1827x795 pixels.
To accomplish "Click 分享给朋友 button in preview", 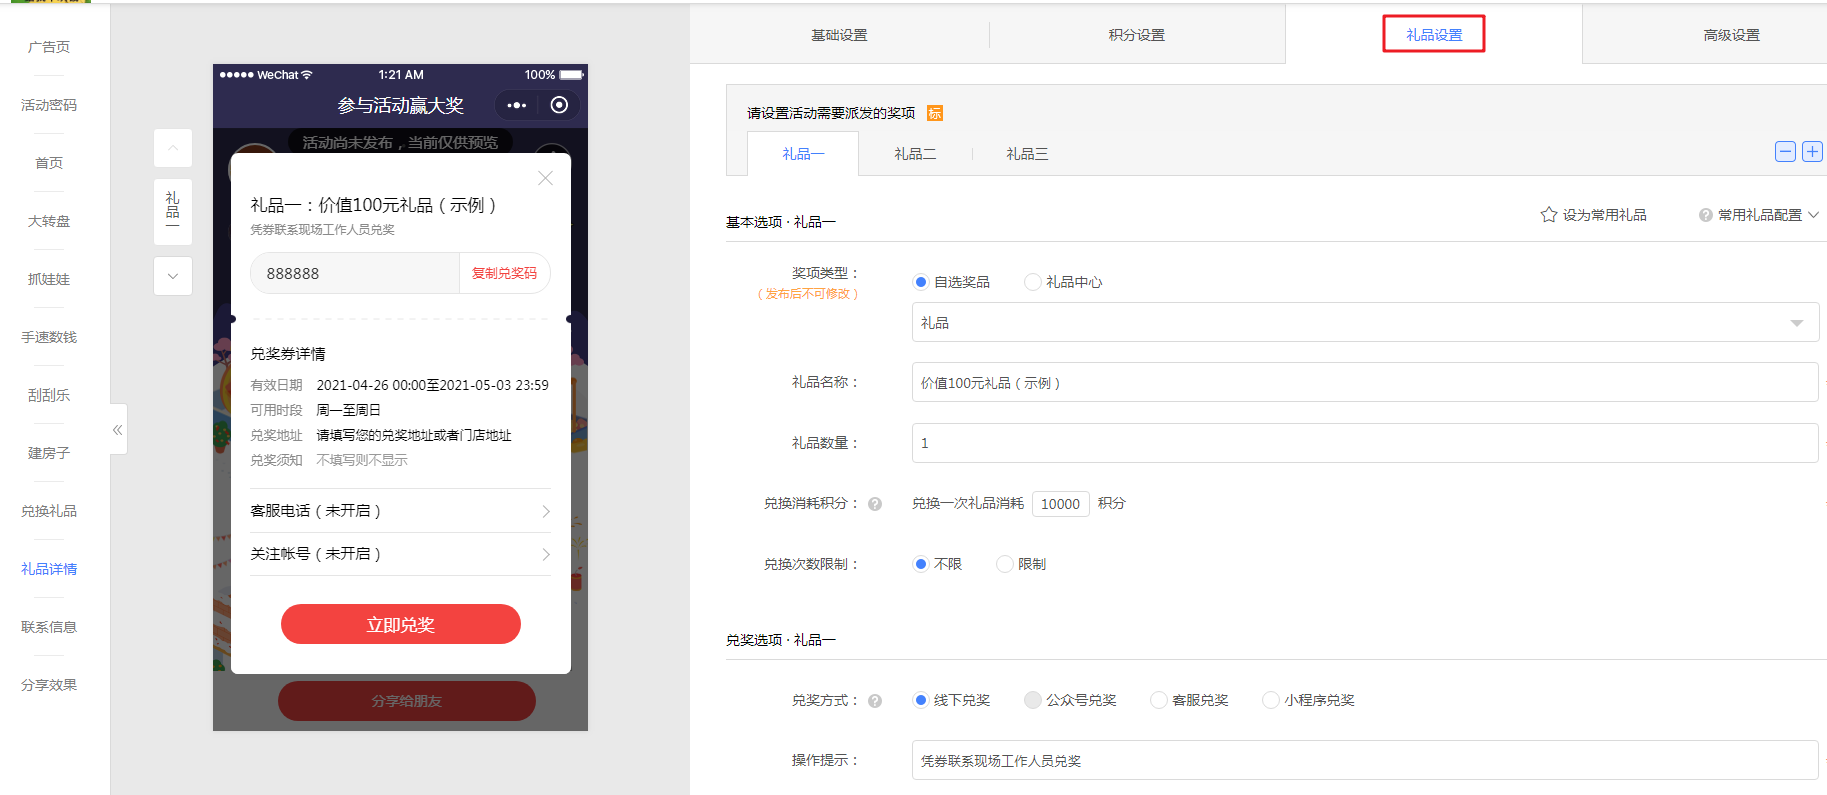I will coord(406,701).
